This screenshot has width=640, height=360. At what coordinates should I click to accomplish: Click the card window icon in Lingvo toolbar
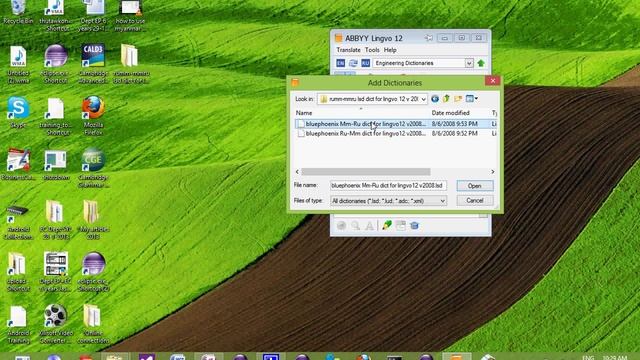401,225
